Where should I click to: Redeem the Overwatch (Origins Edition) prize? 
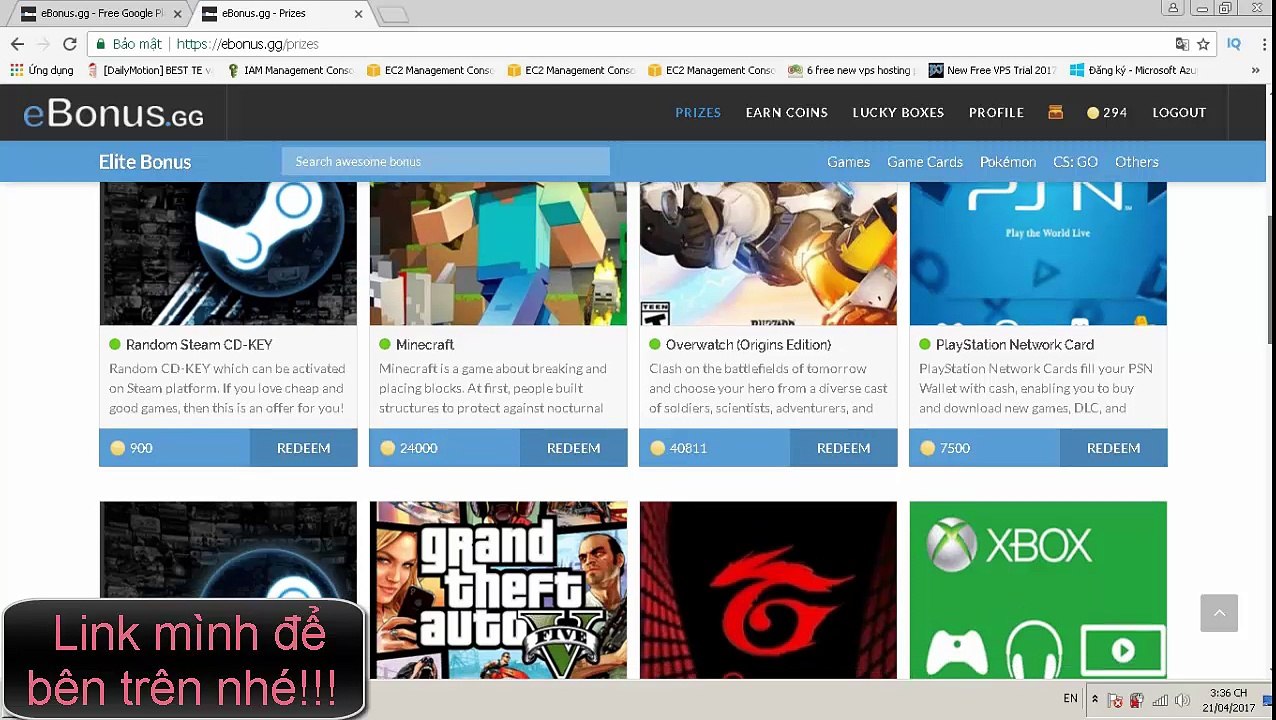point(843,448)
